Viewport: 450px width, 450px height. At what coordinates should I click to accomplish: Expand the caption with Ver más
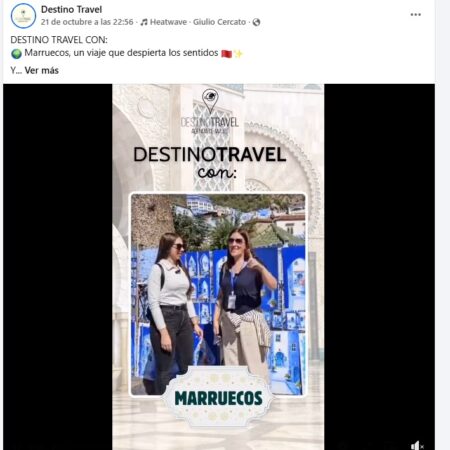pos(42,70)
